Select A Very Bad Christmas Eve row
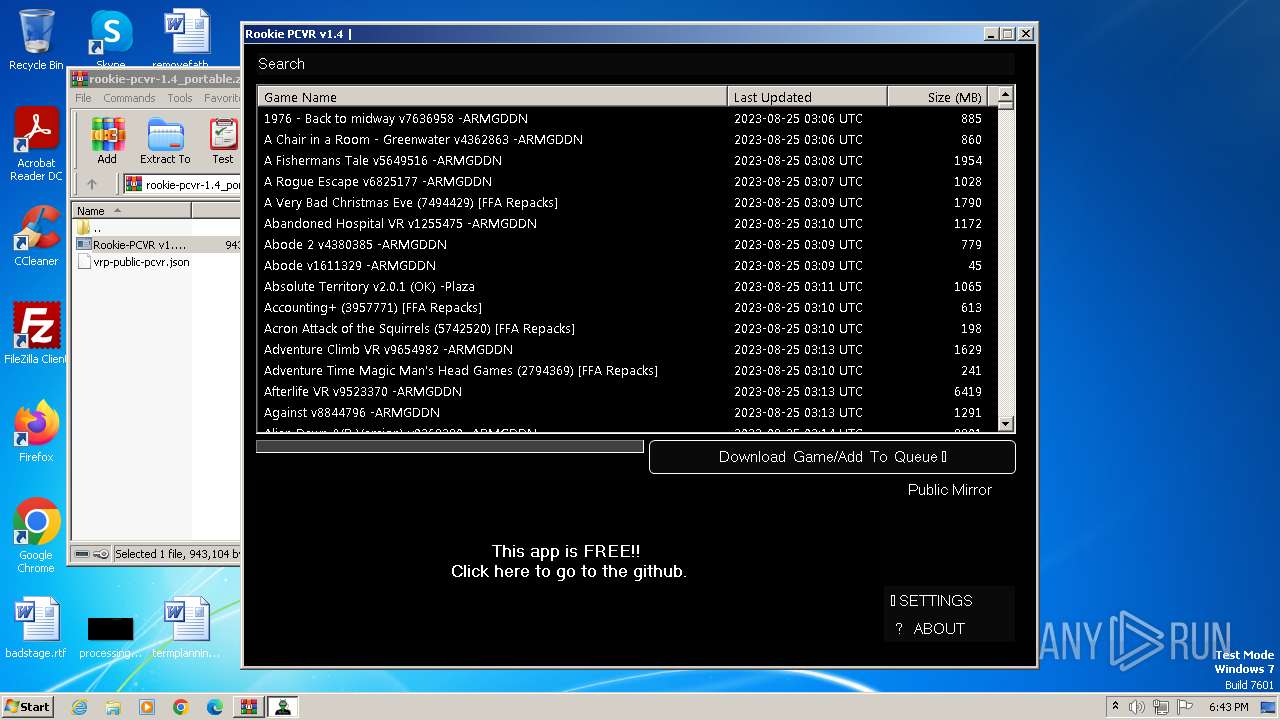The image size is (1280, 720). tap(627, 202)
